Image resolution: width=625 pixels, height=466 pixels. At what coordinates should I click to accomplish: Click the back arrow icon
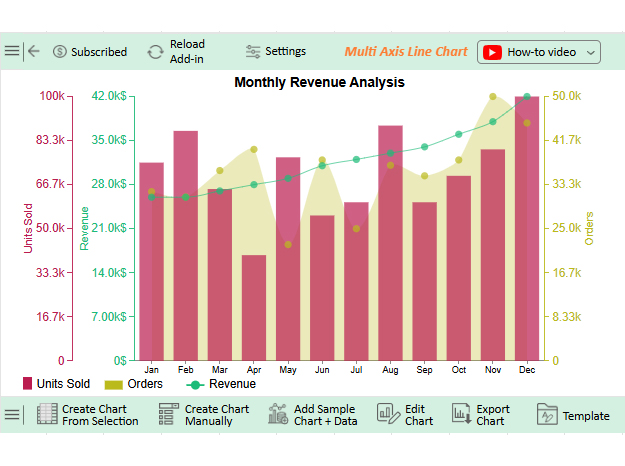coord(34,51)
